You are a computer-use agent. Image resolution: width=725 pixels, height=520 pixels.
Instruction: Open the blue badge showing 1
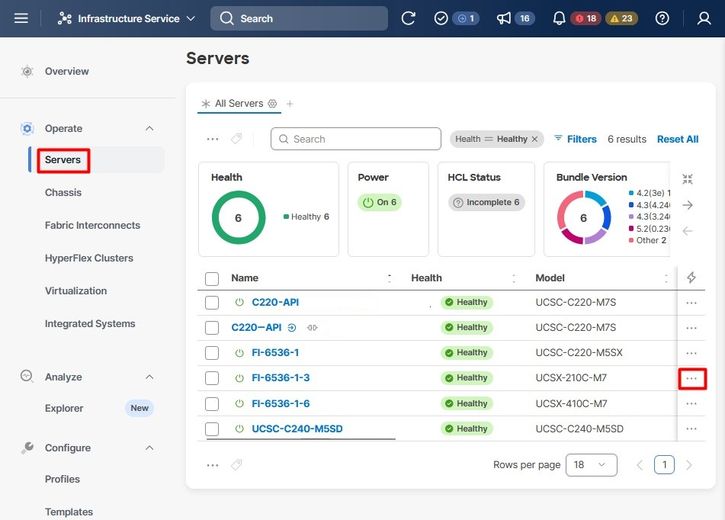pyautogui.click(x=467, y=18)
